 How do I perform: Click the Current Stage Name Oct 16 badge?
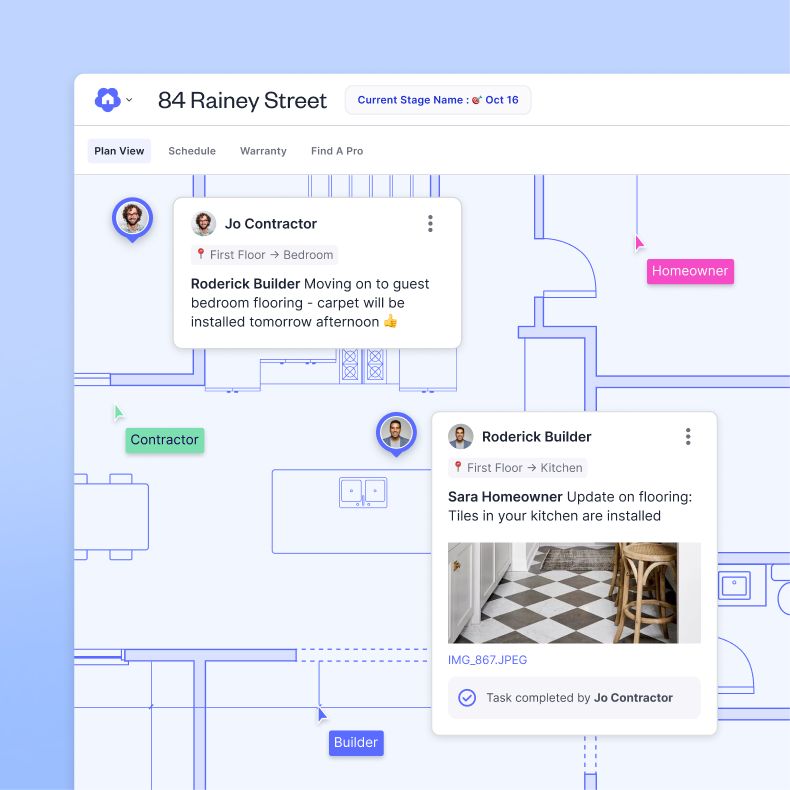coord(438,100)
